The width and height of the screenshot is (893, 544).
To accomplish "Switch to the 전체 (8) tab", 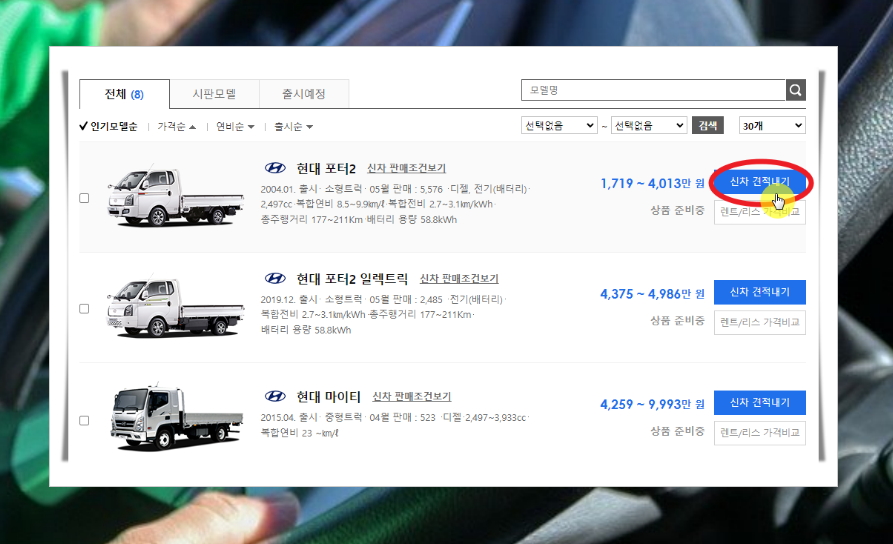I will [x=124, y=94].
